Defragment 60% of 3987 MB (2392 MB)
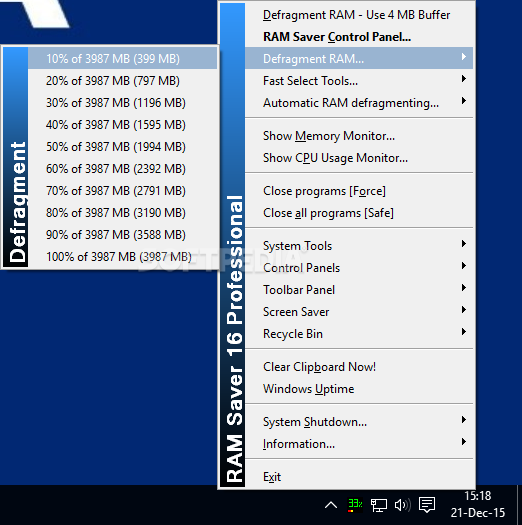This screenshot has height=525, width=522. click(x=123, y=169)
